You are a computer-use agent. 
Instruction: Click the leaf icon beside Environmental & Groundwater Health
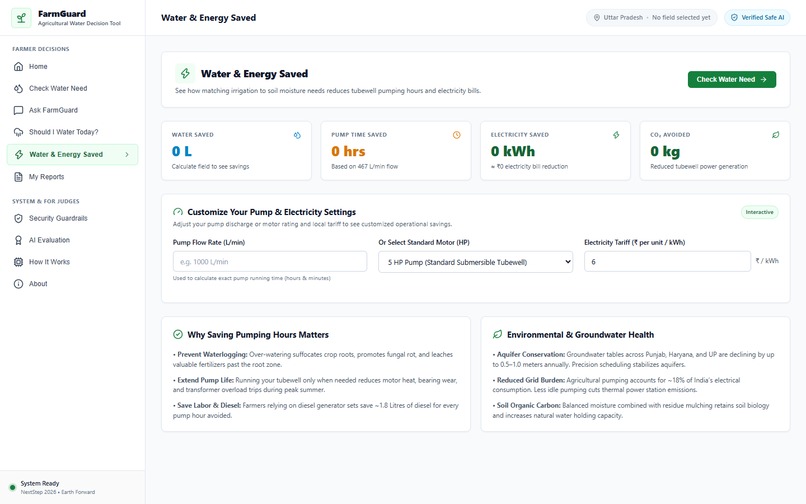(497, 335)
